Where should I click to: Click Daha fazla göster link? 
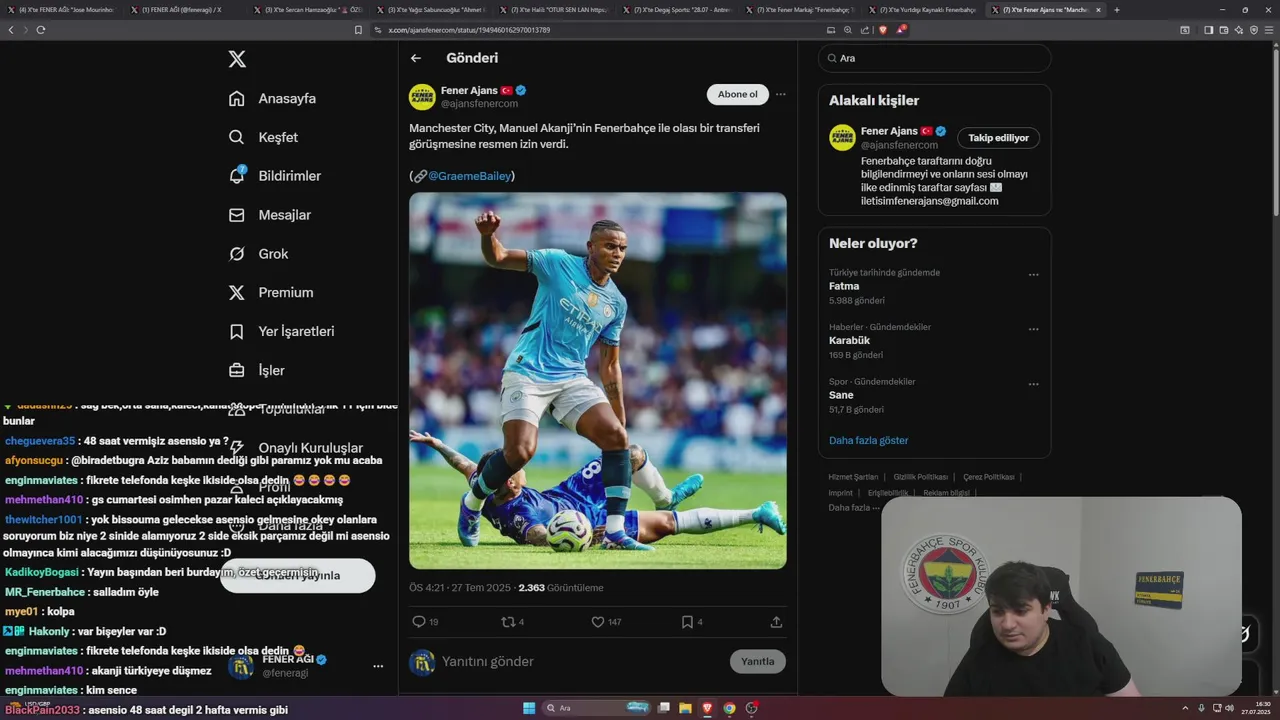coord(869,440)
